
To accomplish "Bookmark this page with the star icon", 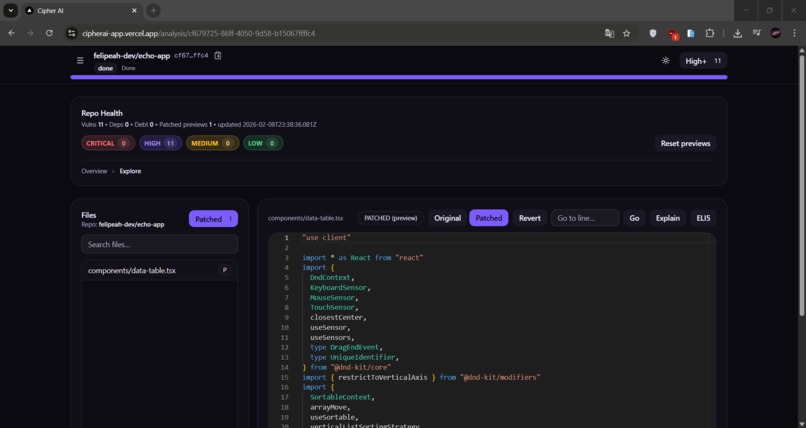I will pos(626,33).
